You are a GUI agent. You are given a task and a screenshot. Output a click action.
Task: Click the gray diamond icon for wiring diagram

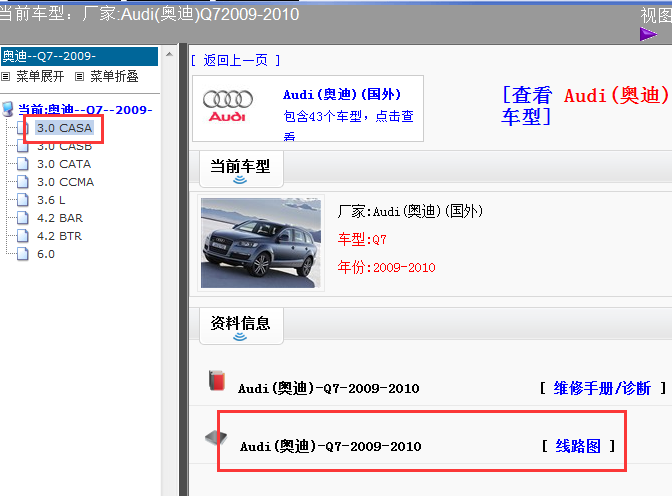coord(216,438)
